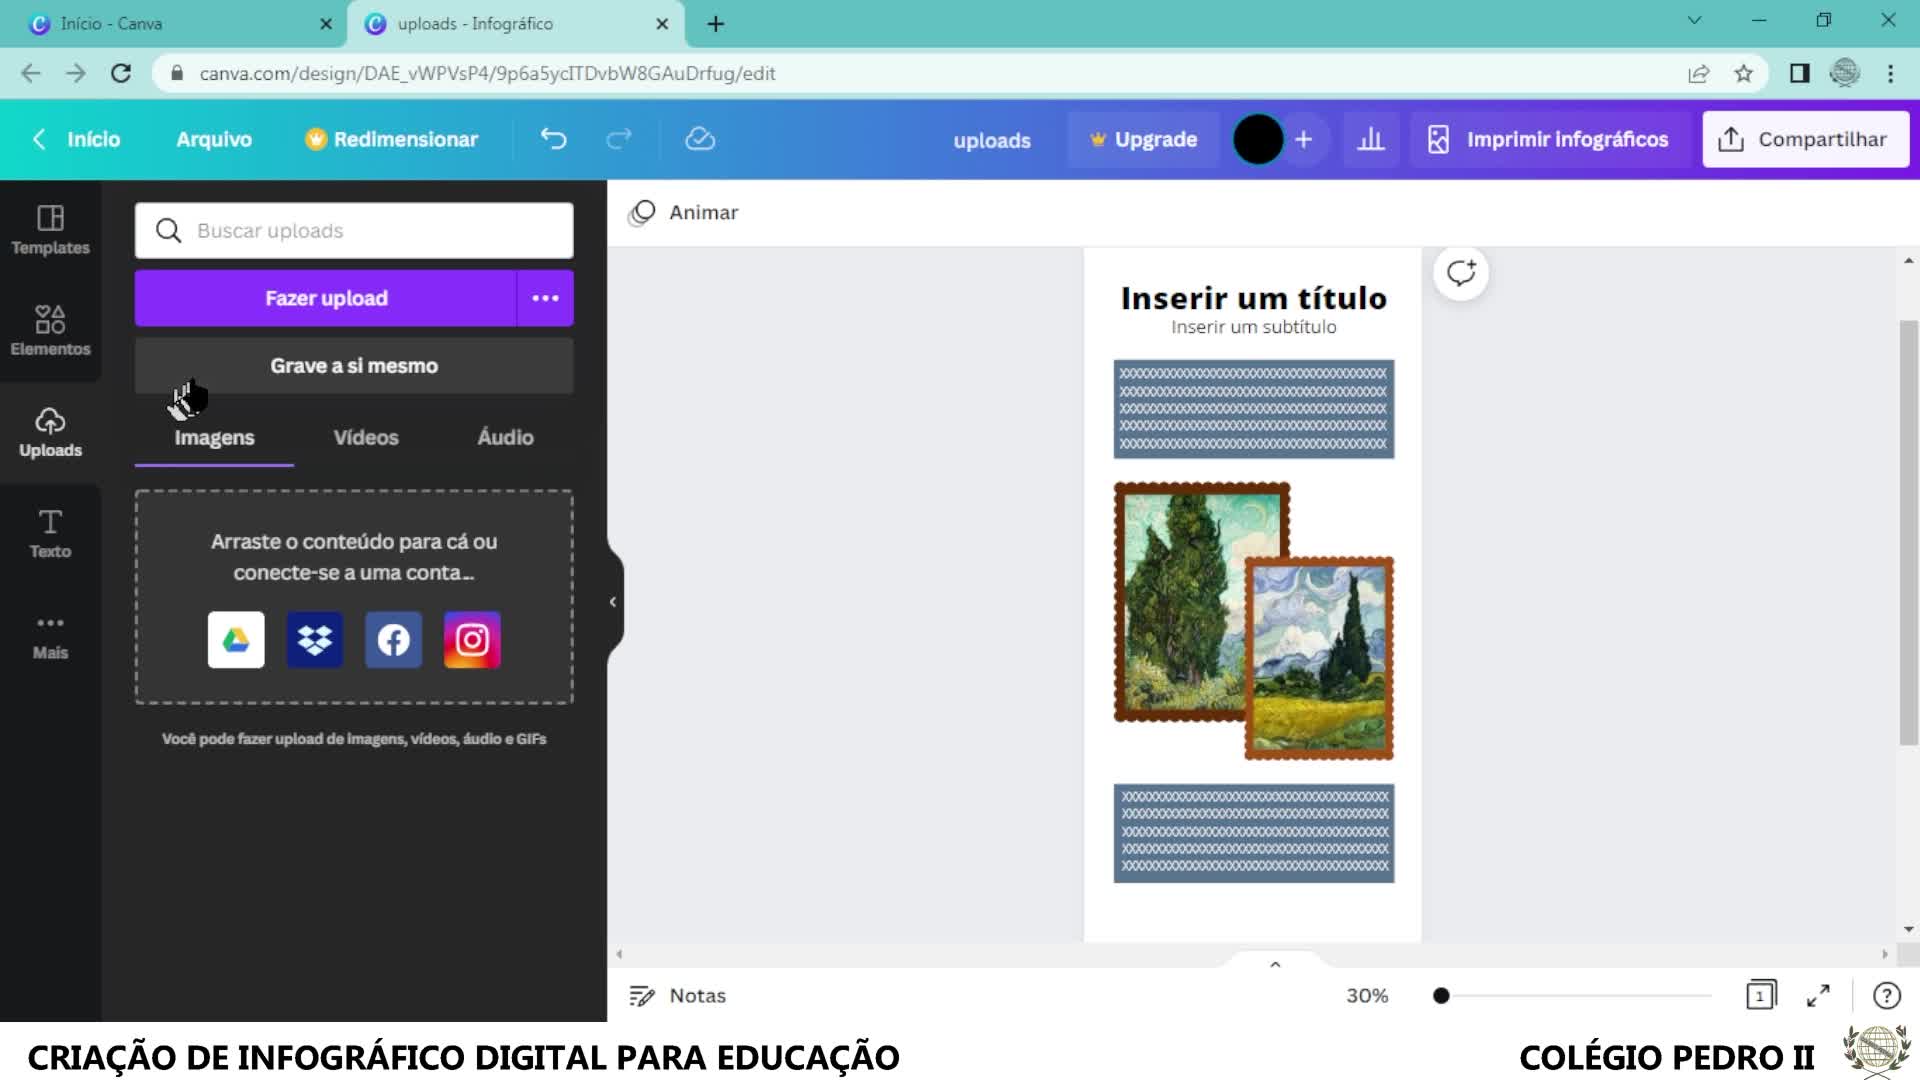This screenshot has height=1080, width=1920.
Task: Click the Upgrade button
Action: click(x=1143, y=139)
